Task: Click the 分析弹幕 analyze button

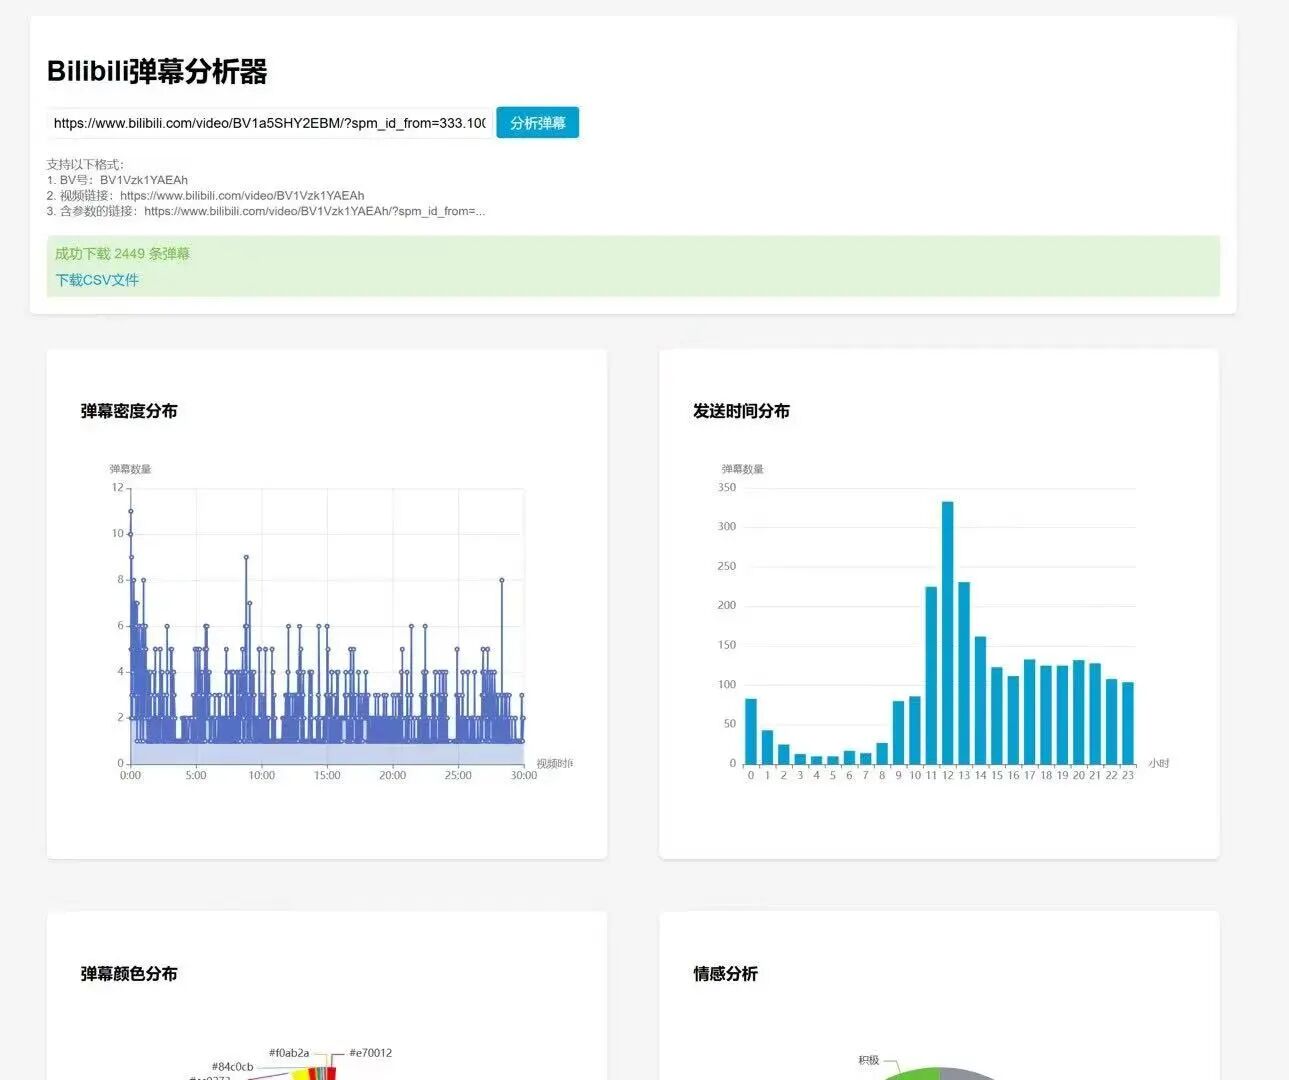Action: [x=537, y=123]
